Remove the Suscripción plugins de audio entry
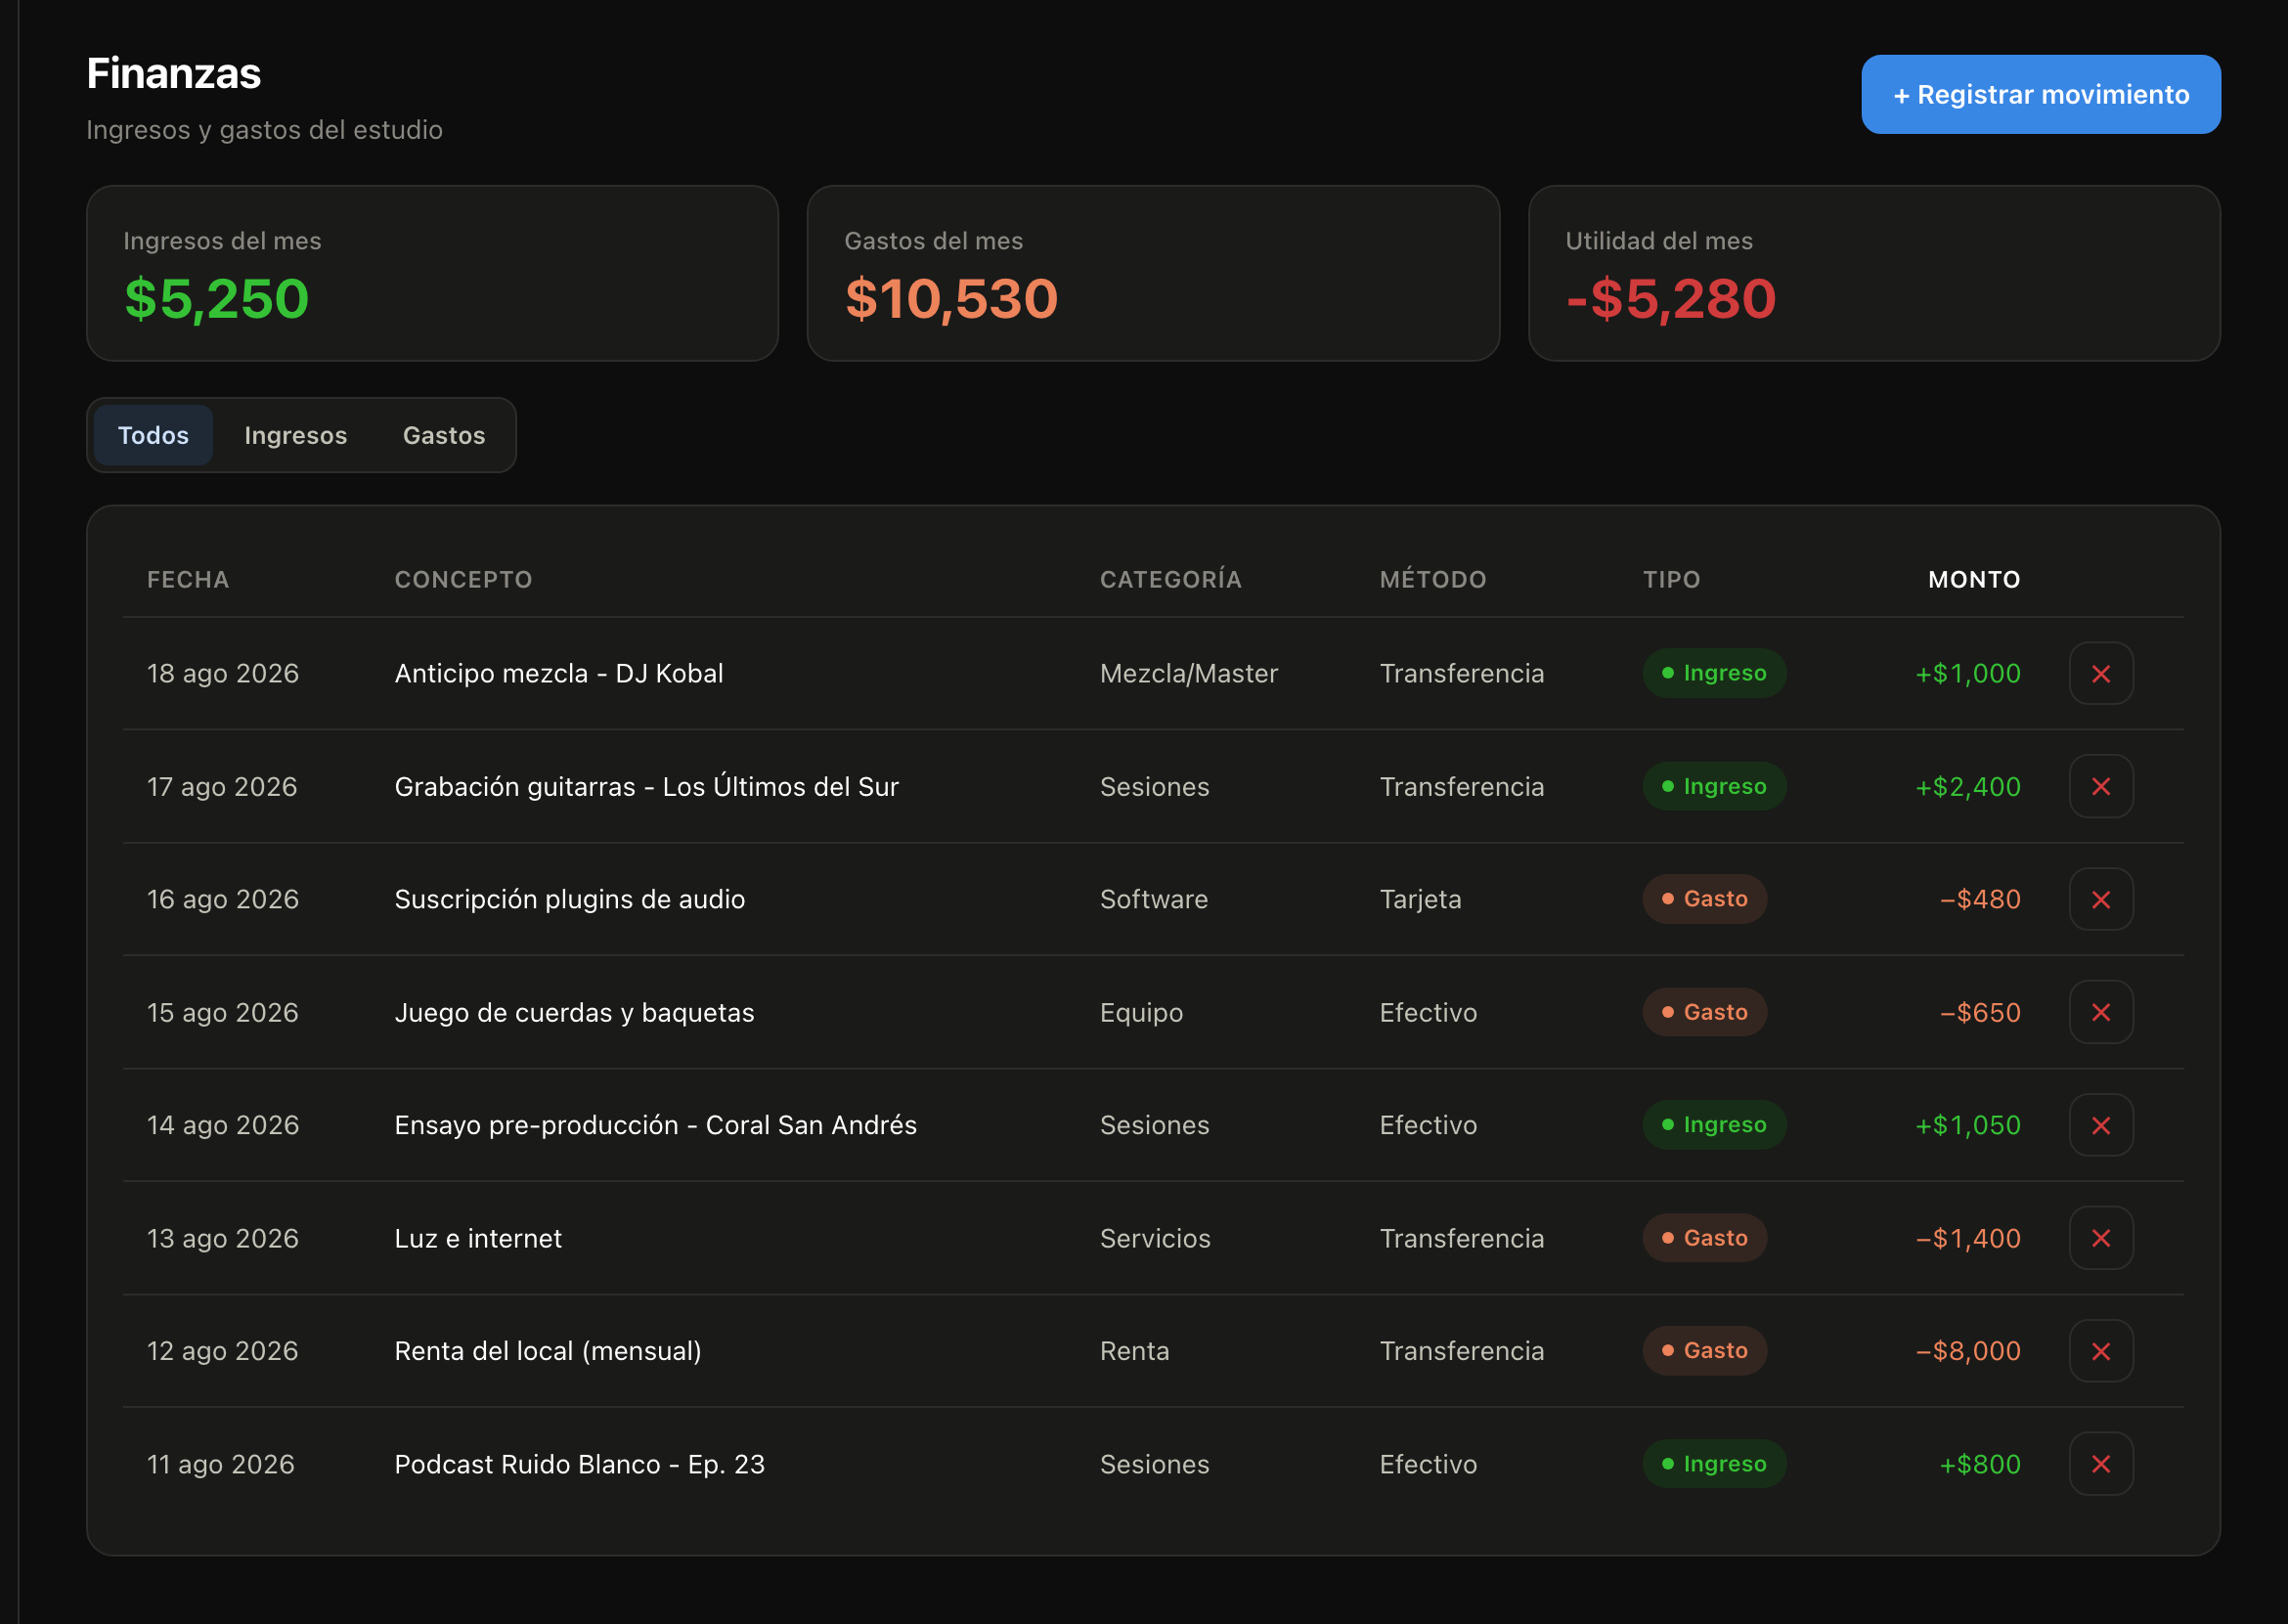This screenshot has height=1624, width=2288. pos(2100,899)
